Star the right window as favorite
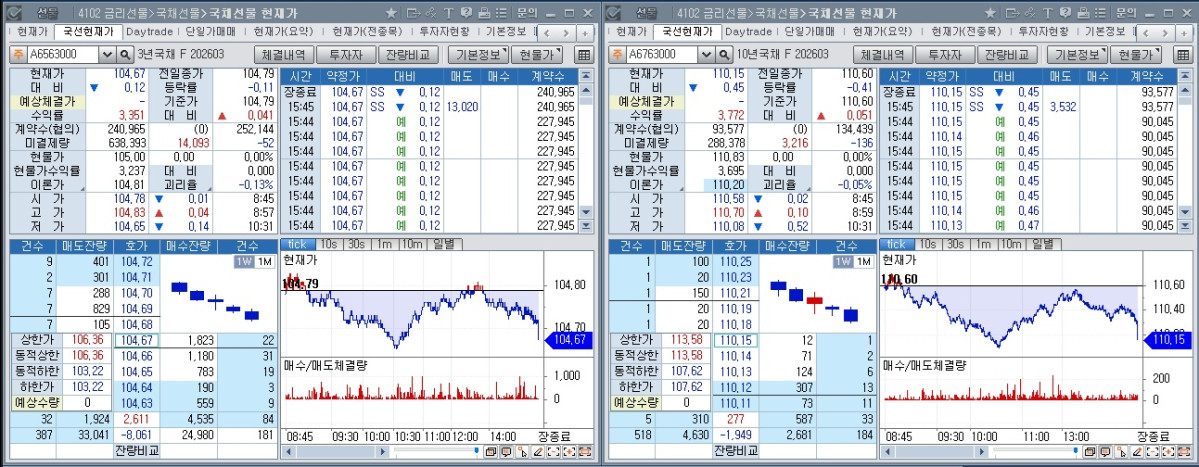The width and height of the screenshot is (1199, 467). [x=991, y=13]
